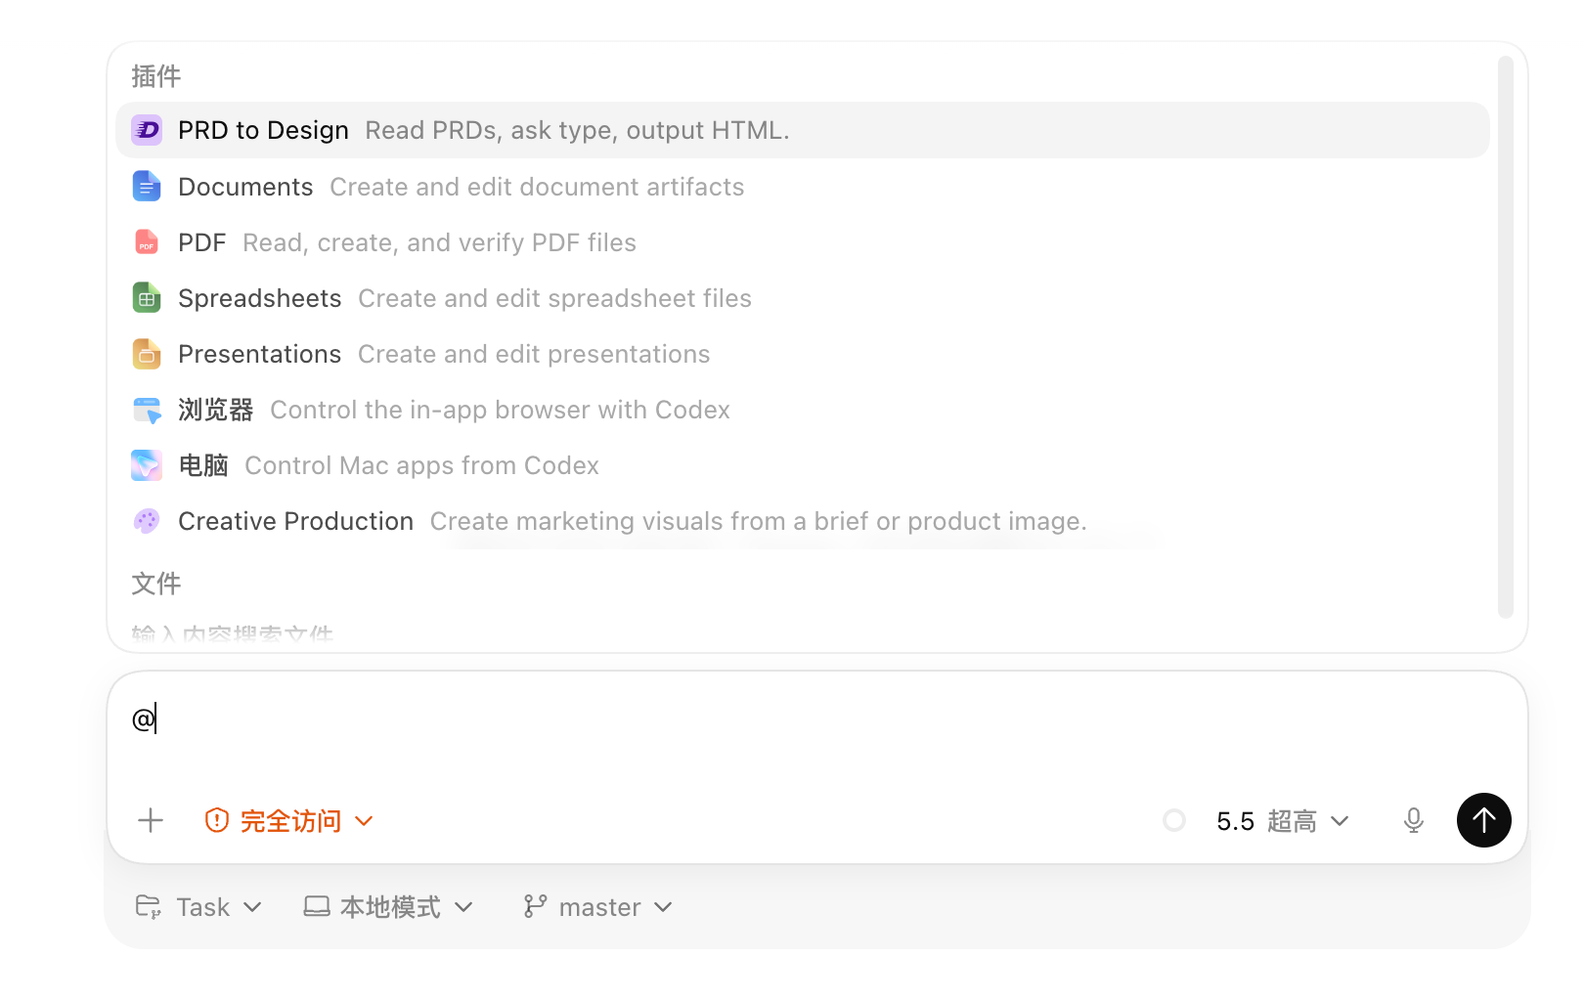Focus the message input field with @
The width and height of the screenshot is (1584, 1001).
click(817, 728)
